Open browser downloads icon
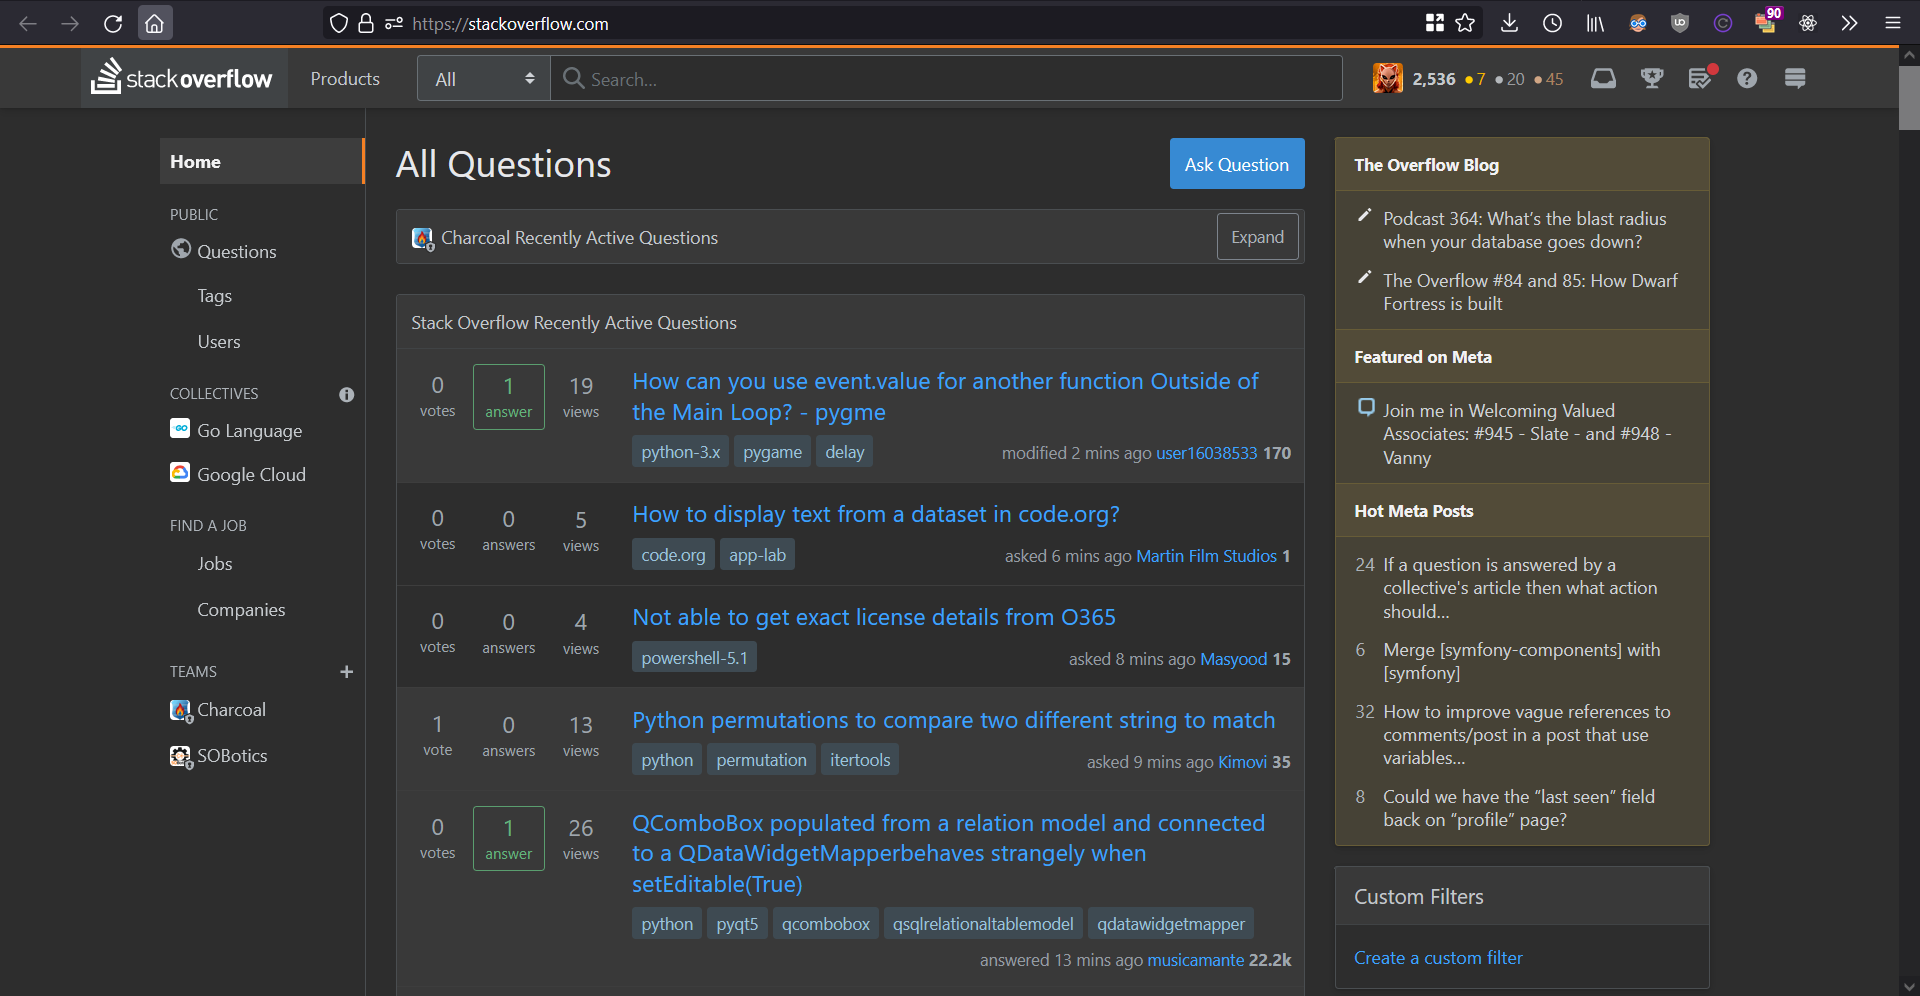1920x996 pixels. click(x=1509, y=23)
